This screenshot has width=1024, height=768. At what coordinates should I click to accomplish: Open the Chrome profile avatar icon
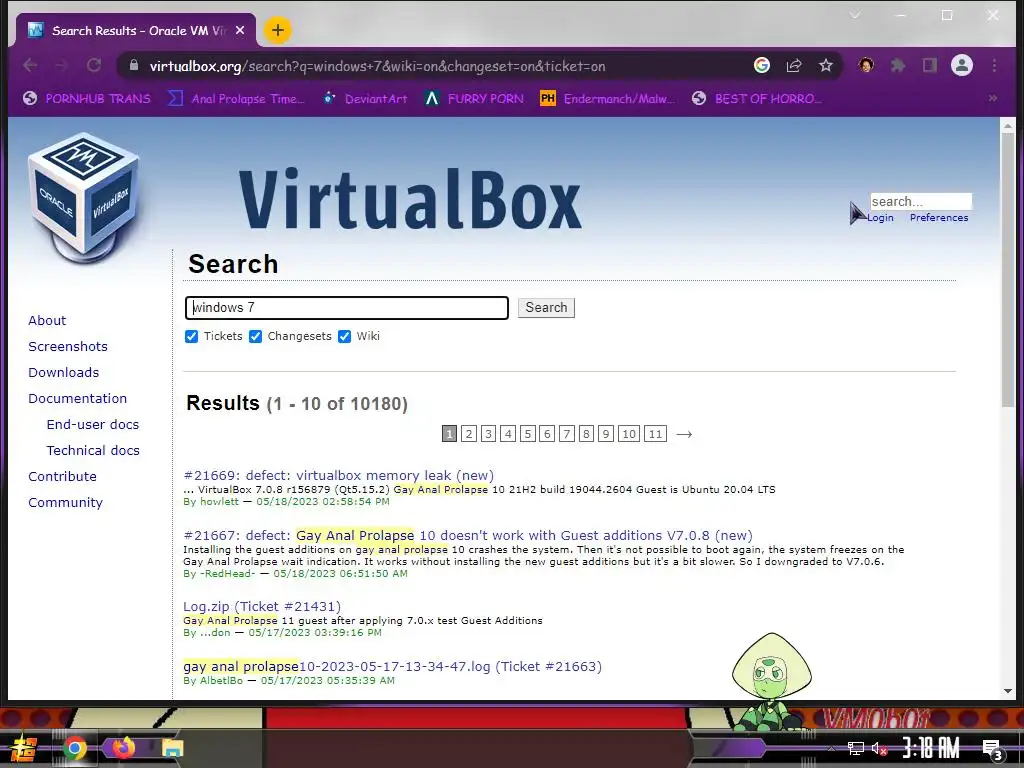[x=961, y=65]
